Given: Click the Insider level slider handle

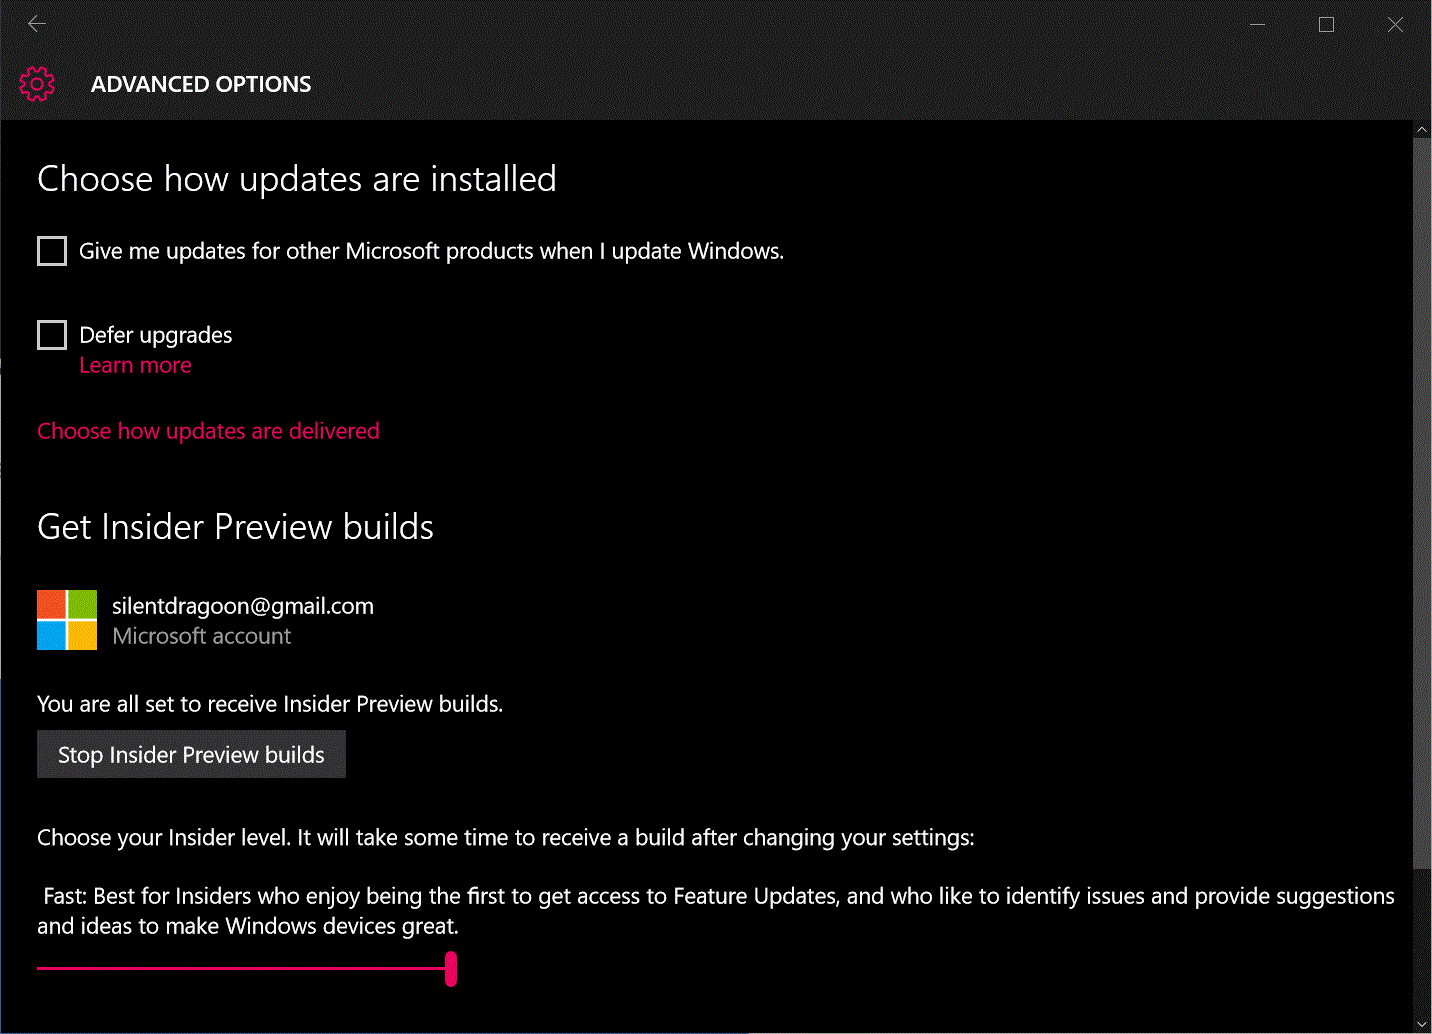Looking at the screenshot, I should click(x=451, y=968).
